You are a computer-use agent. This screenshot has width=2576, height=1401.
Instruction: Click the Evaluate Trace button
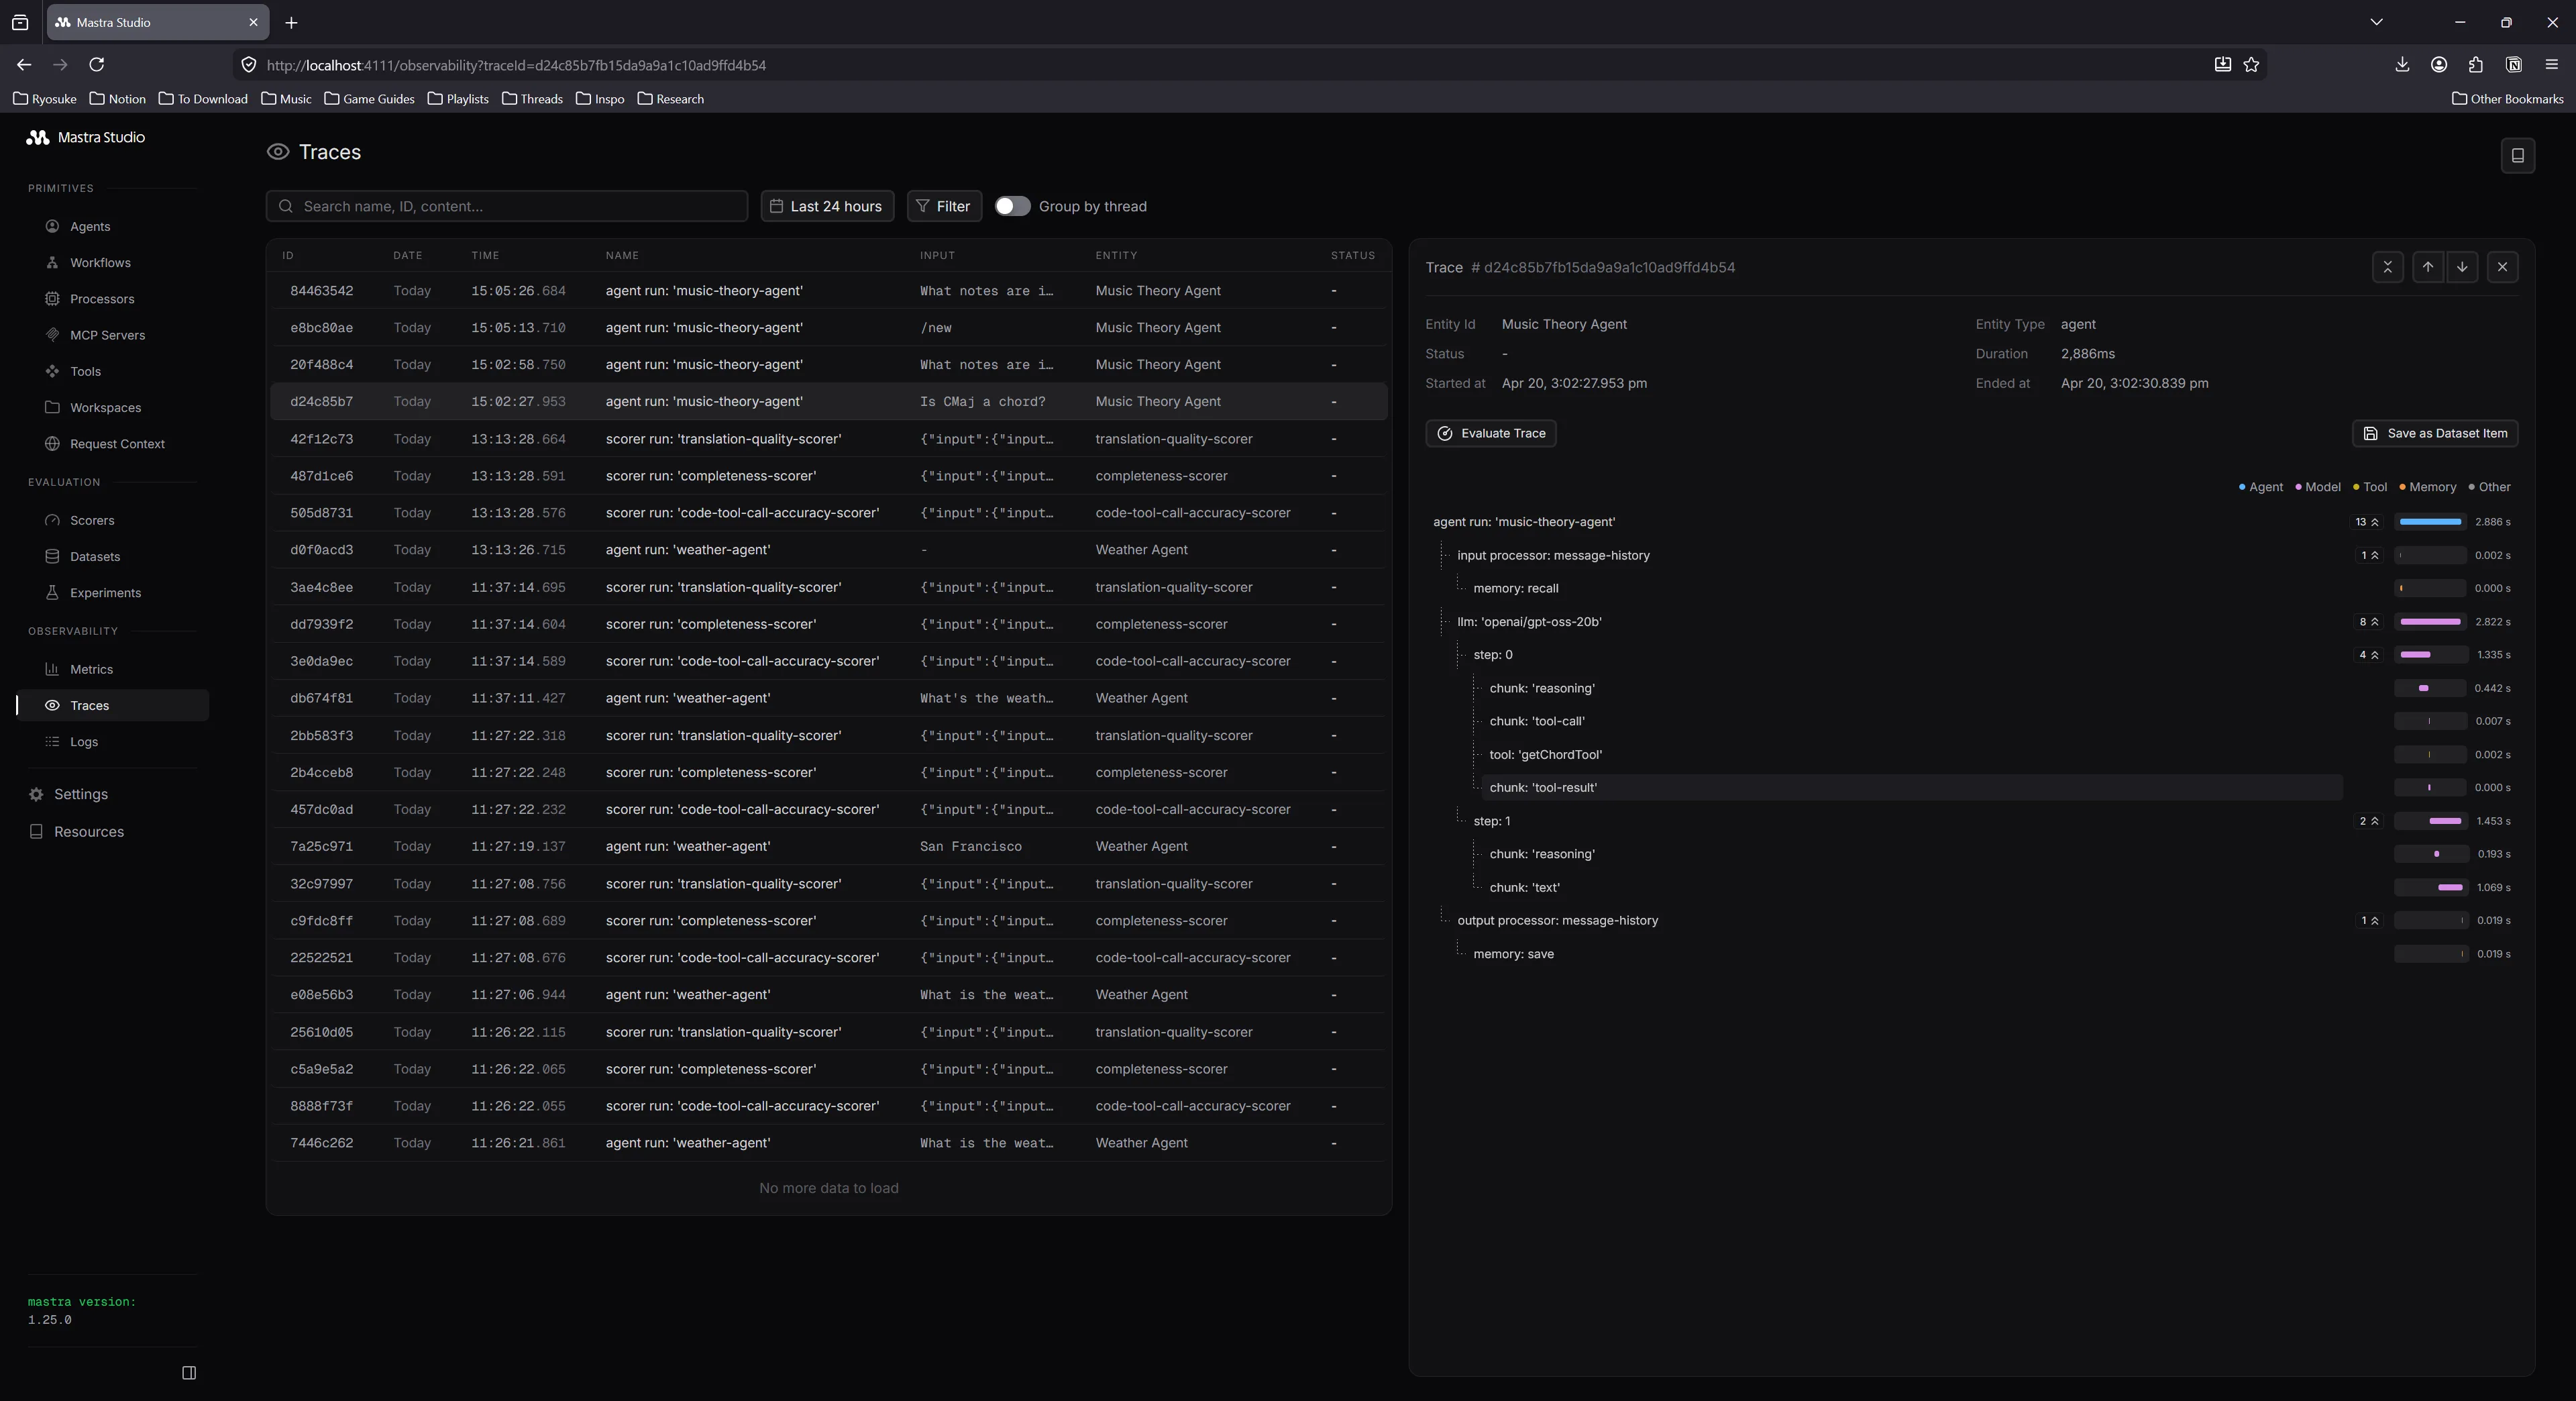click(x=1489, y=433)
